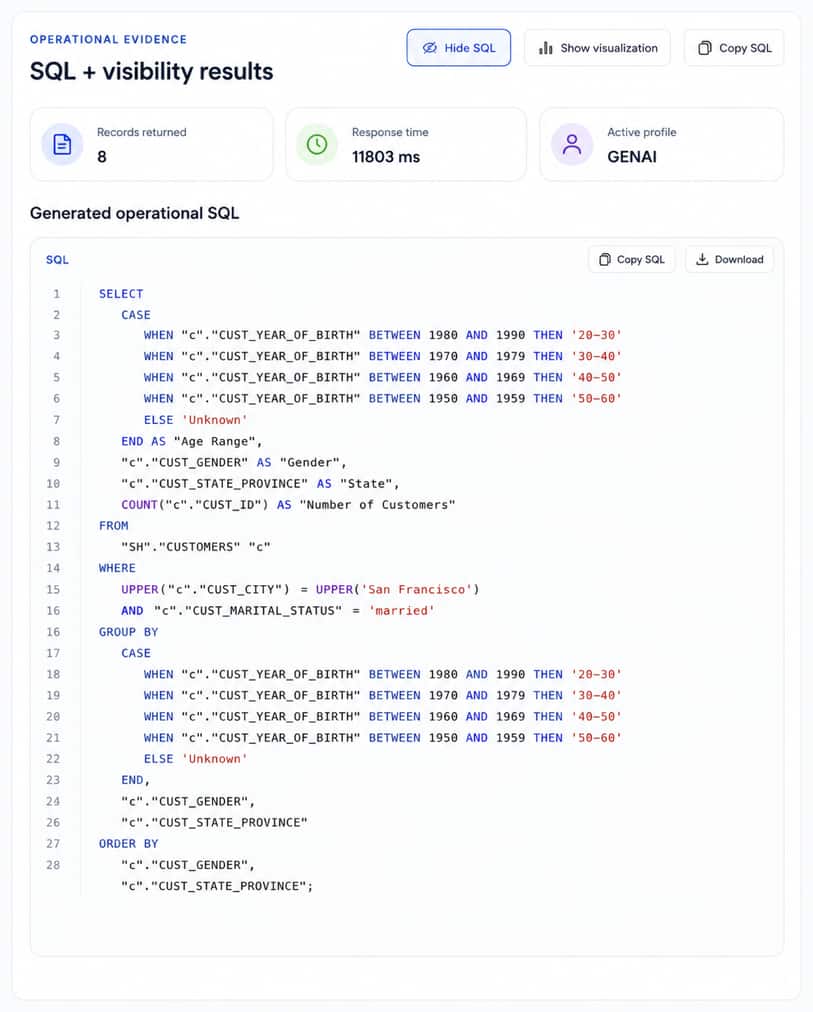Viewport: 813px width, 1012px height.
Task: Click the ORDER BY keyword
Action: coord(128,844)
